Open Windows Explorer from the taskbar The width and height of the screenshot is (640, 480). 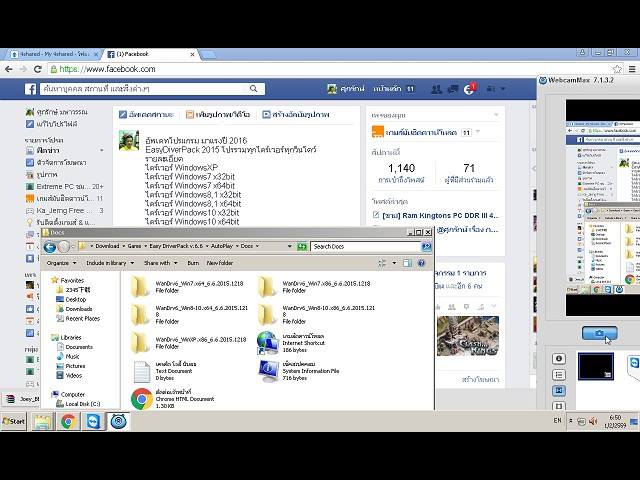click(42, 421)
